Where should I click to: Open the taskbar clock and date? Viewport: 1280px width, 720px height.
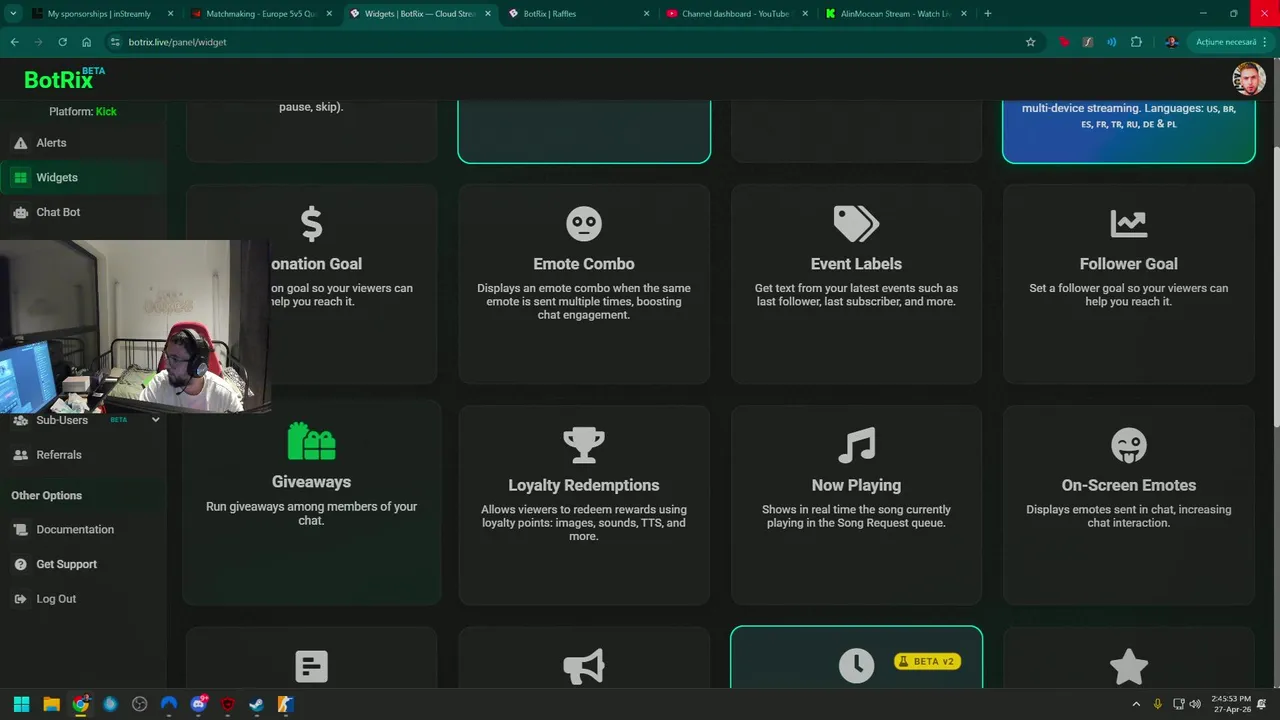1231,704
